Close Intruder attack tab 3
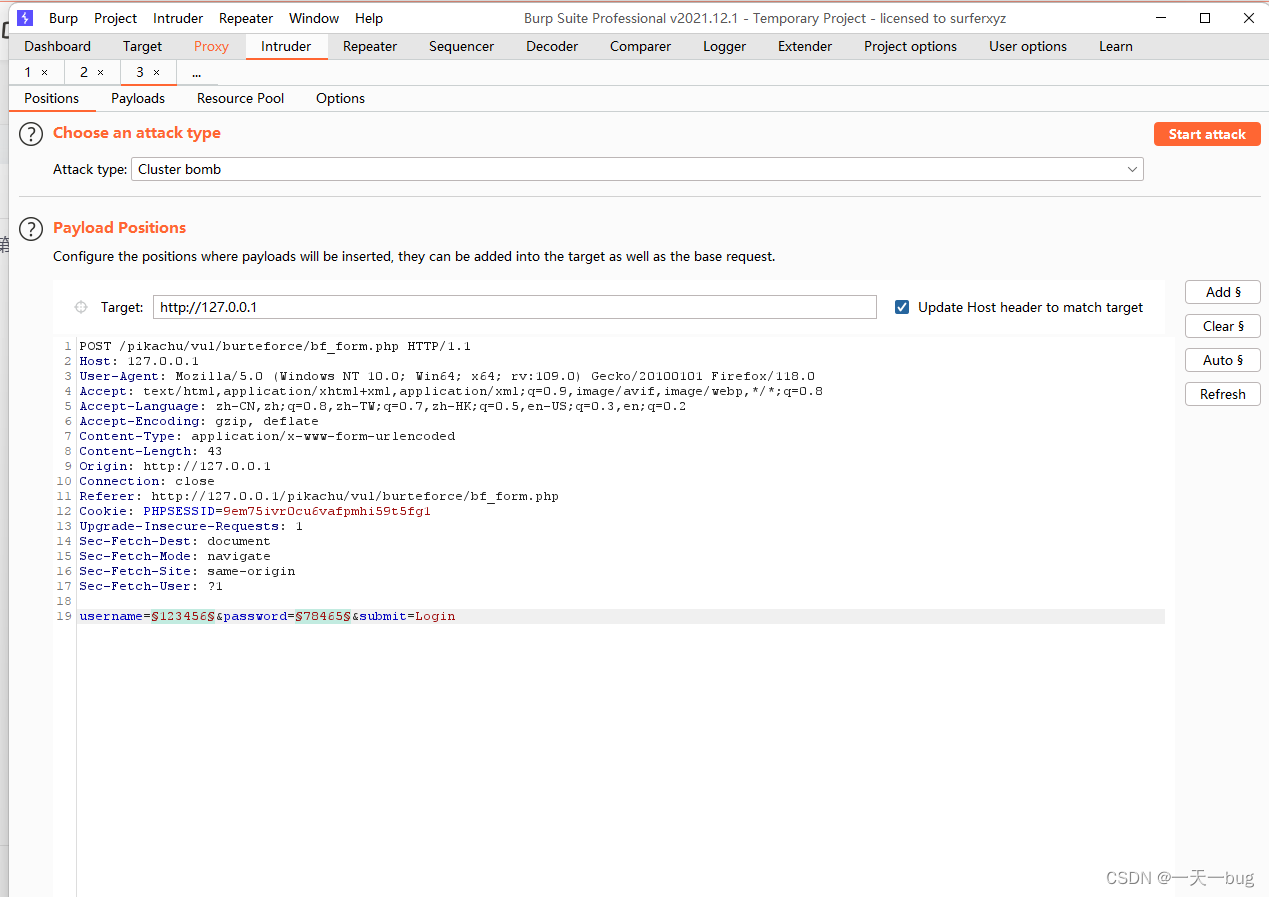The image size is (1269, 897). pyautogui.click(x=156, y=73)
